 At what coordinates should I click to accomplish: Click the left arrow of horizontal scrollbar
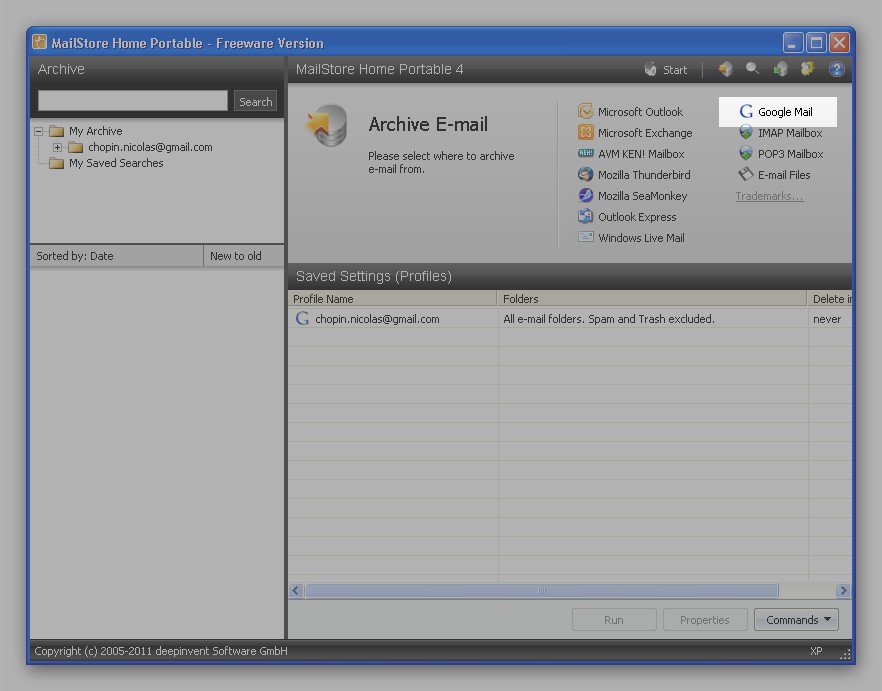point(296,590)
